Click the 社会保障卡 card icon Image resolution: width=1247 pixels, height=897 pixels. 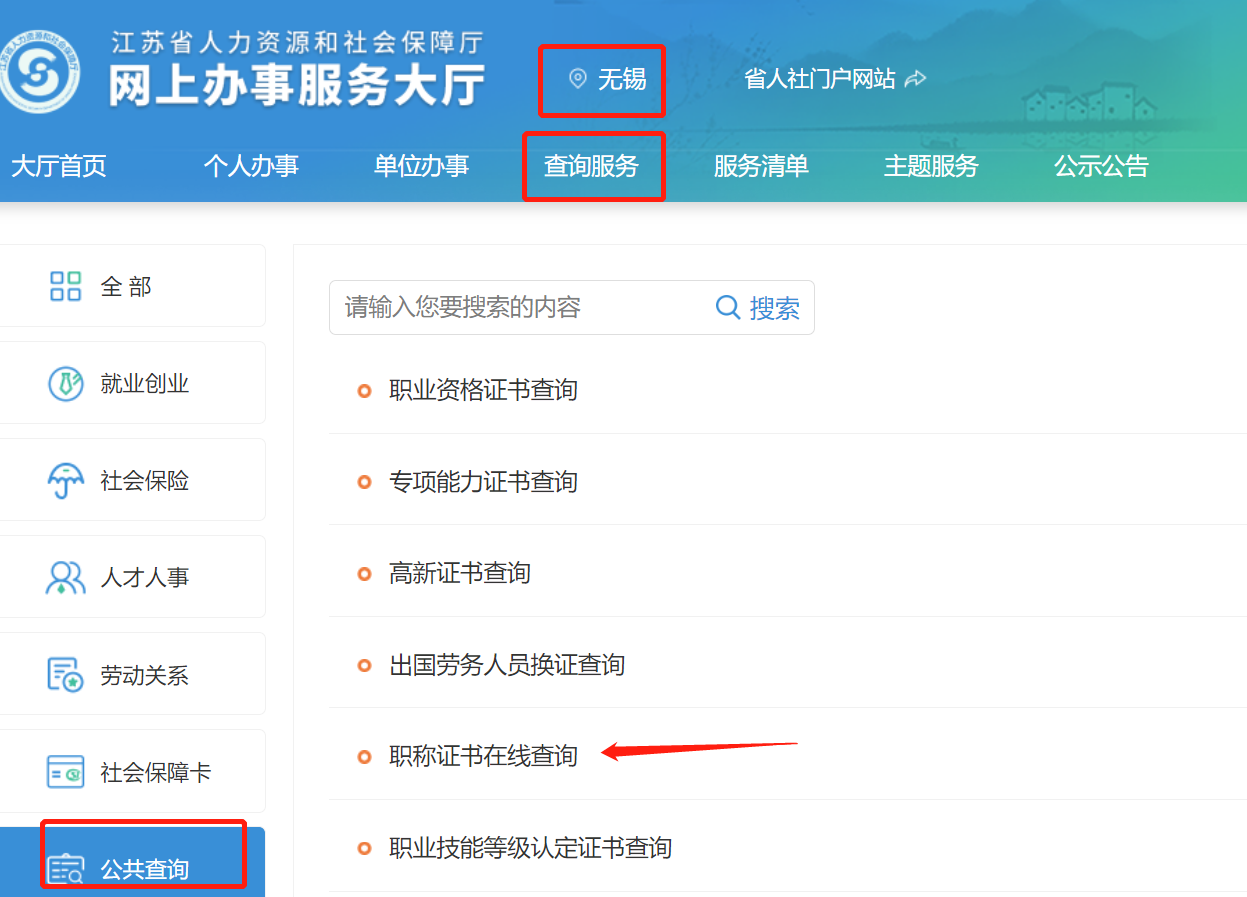click(x=65, y=772)
